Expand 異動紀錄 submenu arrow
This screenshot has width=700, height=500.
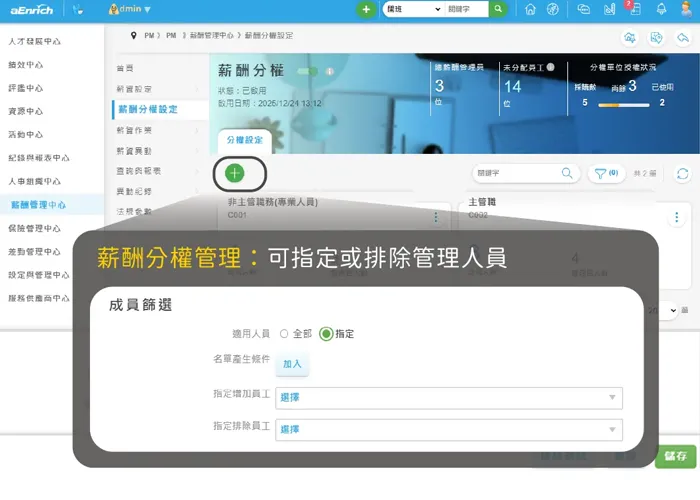(197, 191)
